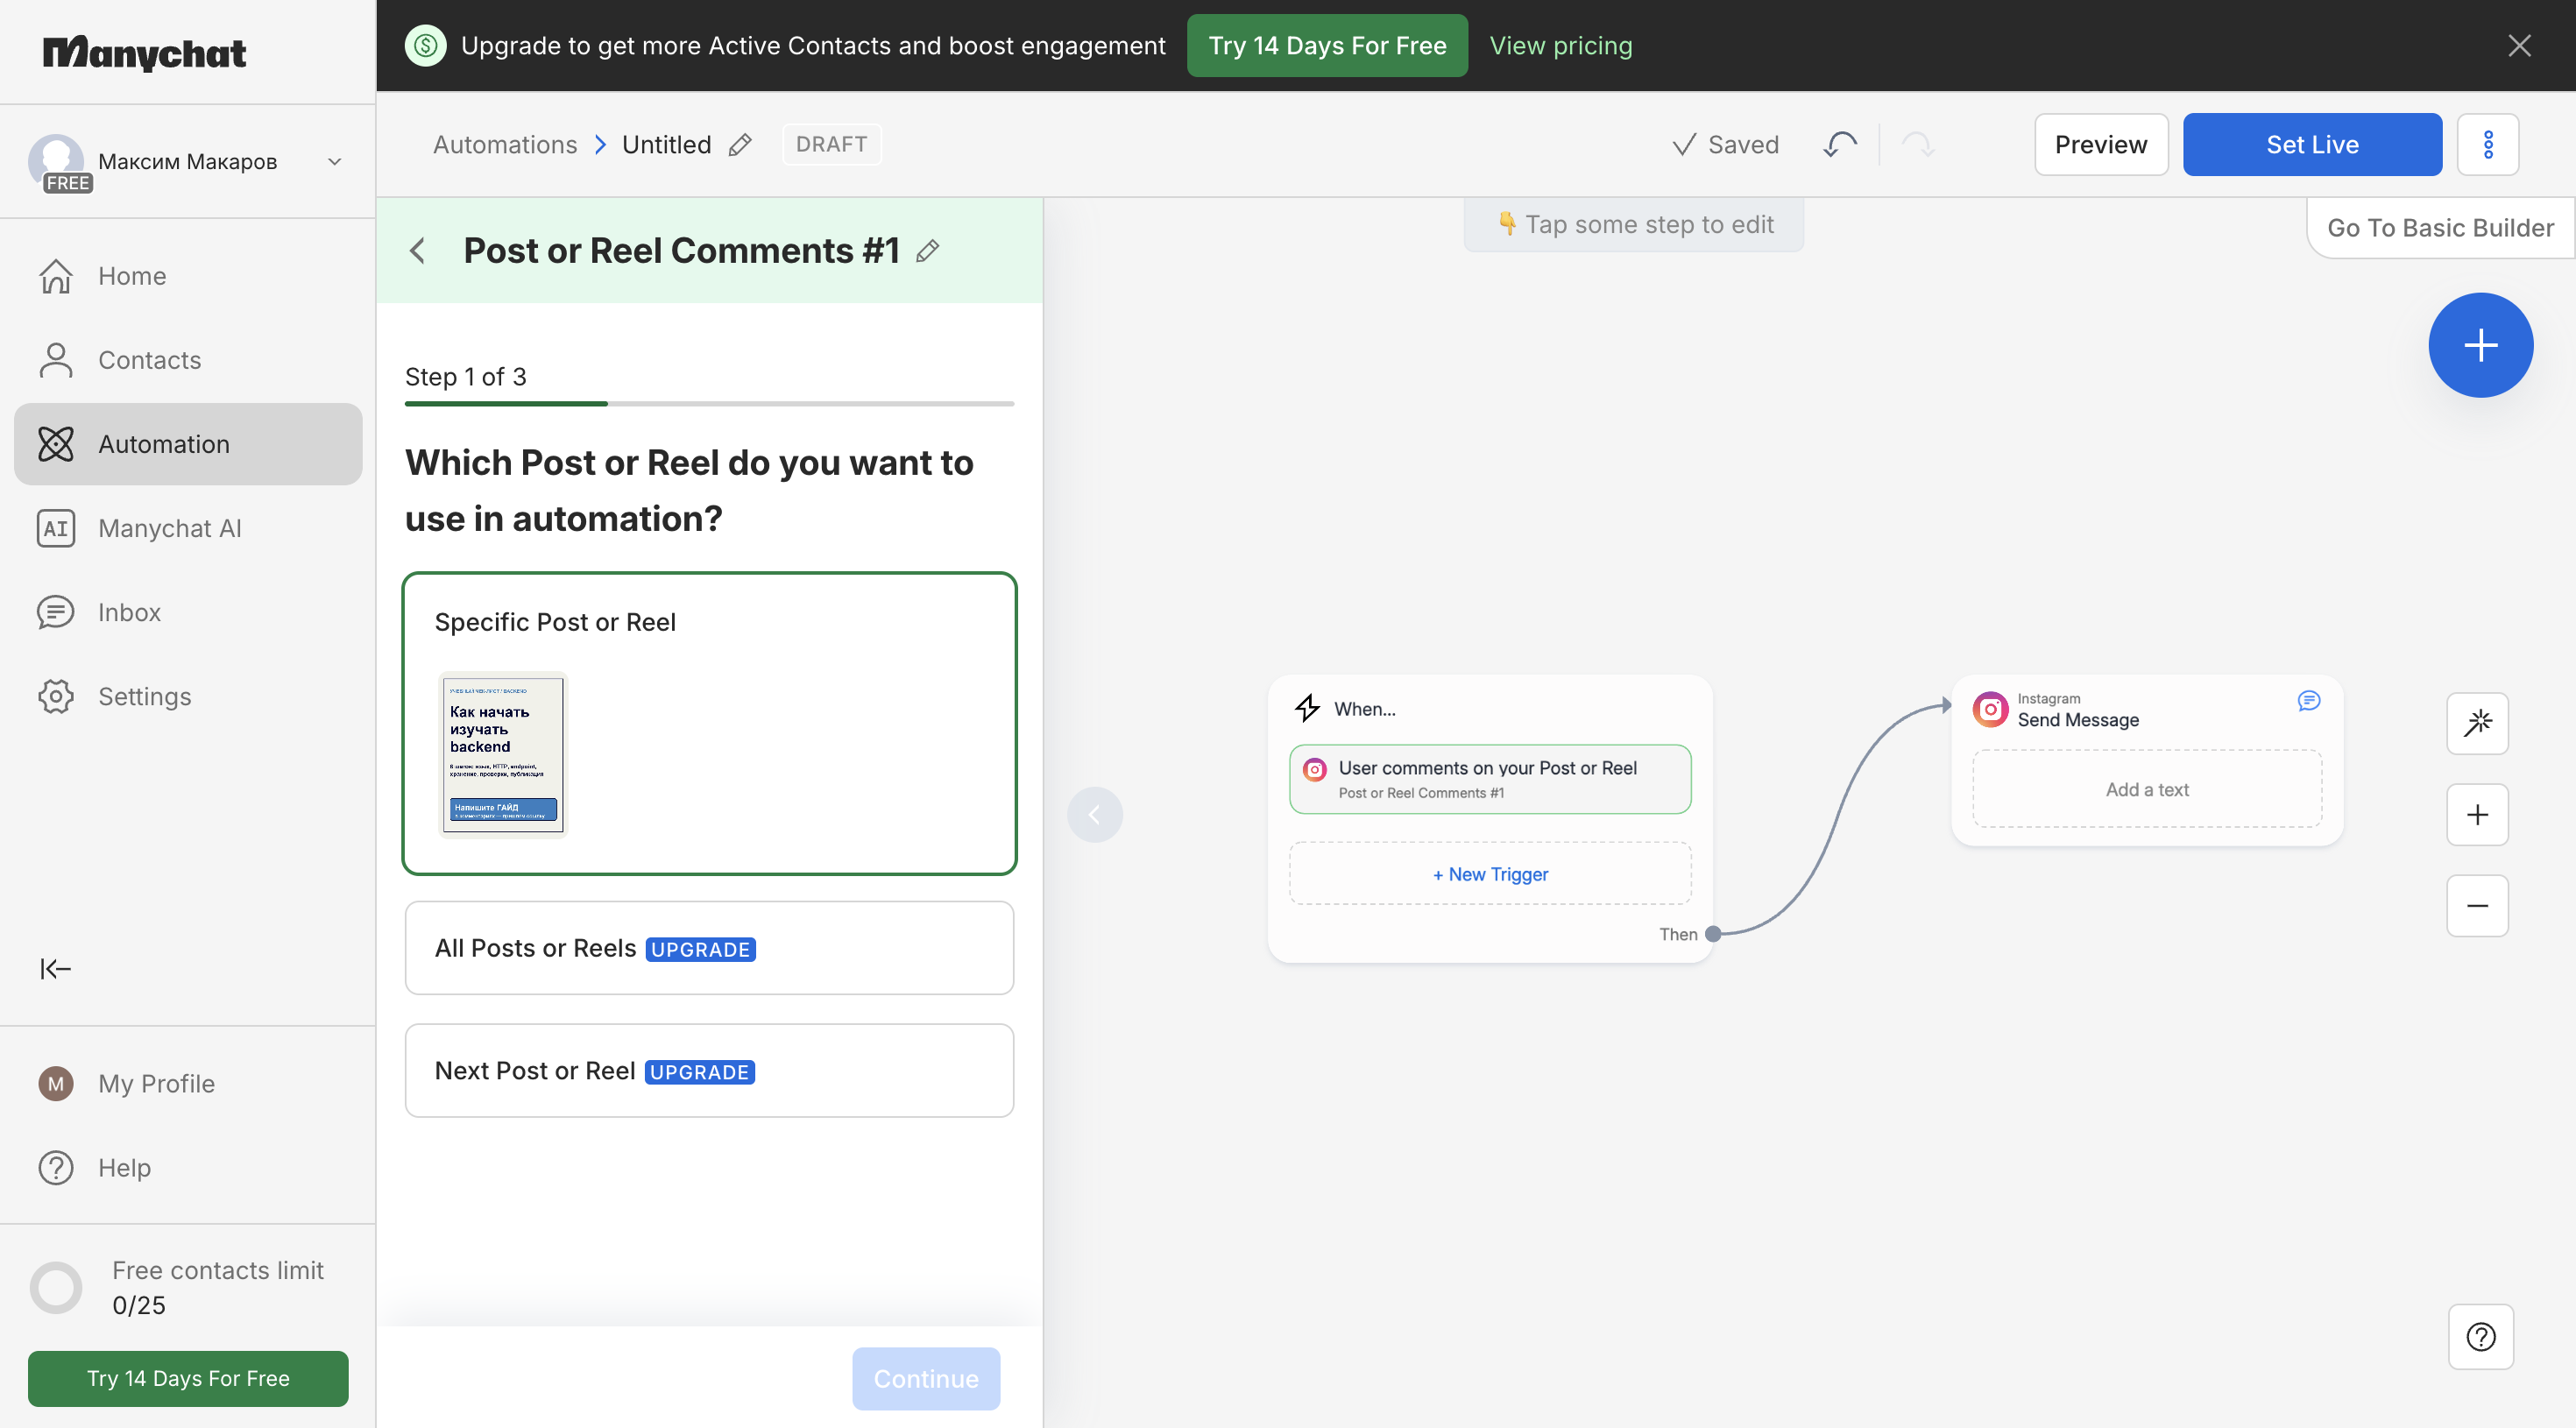2576x1428 pixels.
Task: Click the blue add step plus button
Action: [x=2480, y=345]
